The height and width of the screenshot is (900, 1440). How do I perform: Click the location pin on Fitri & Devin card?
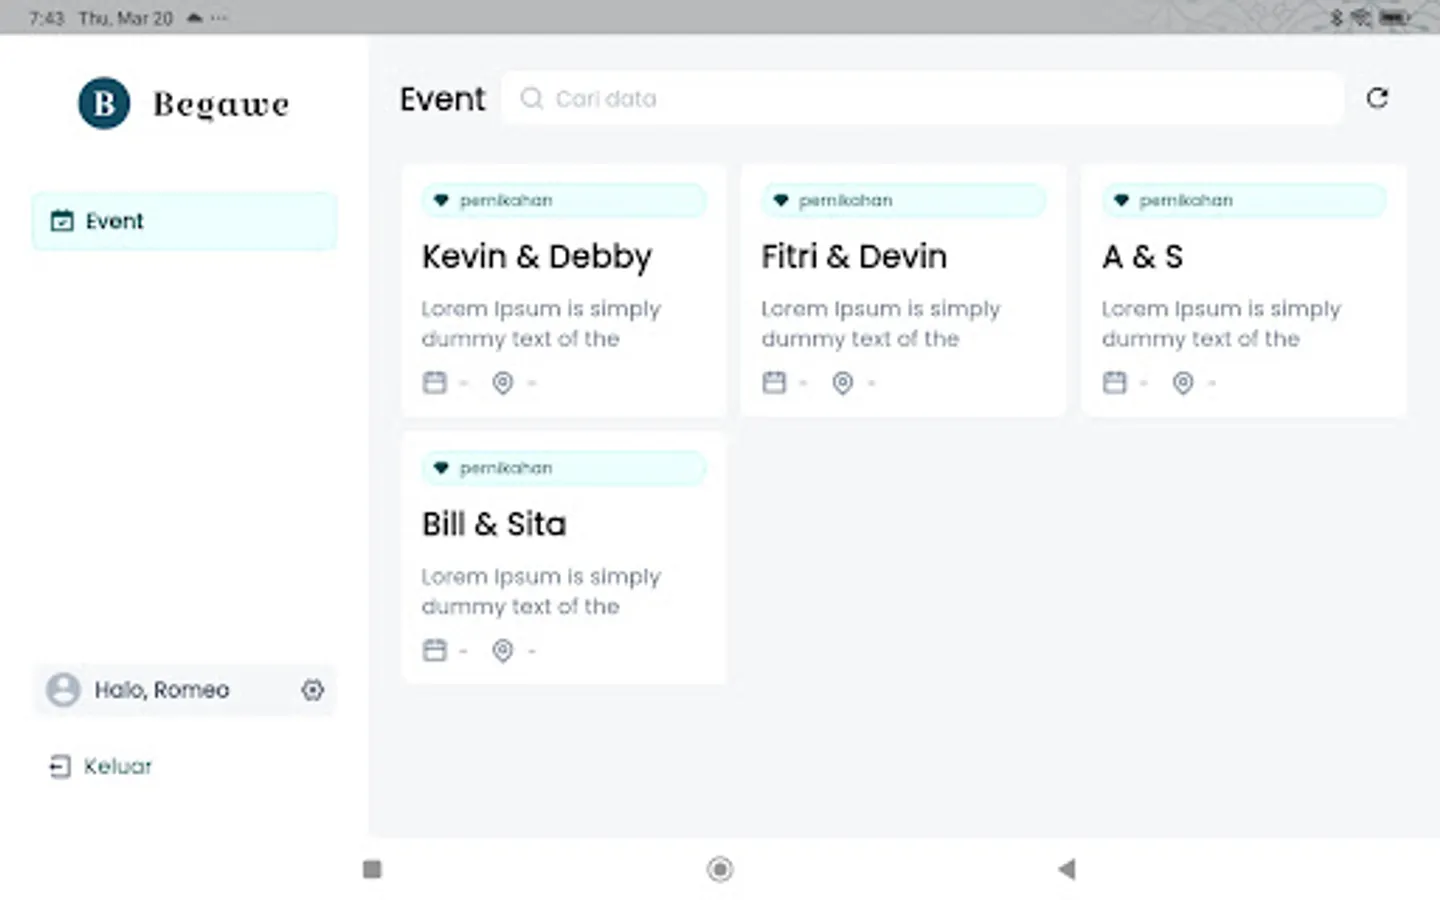pos(842,383)
